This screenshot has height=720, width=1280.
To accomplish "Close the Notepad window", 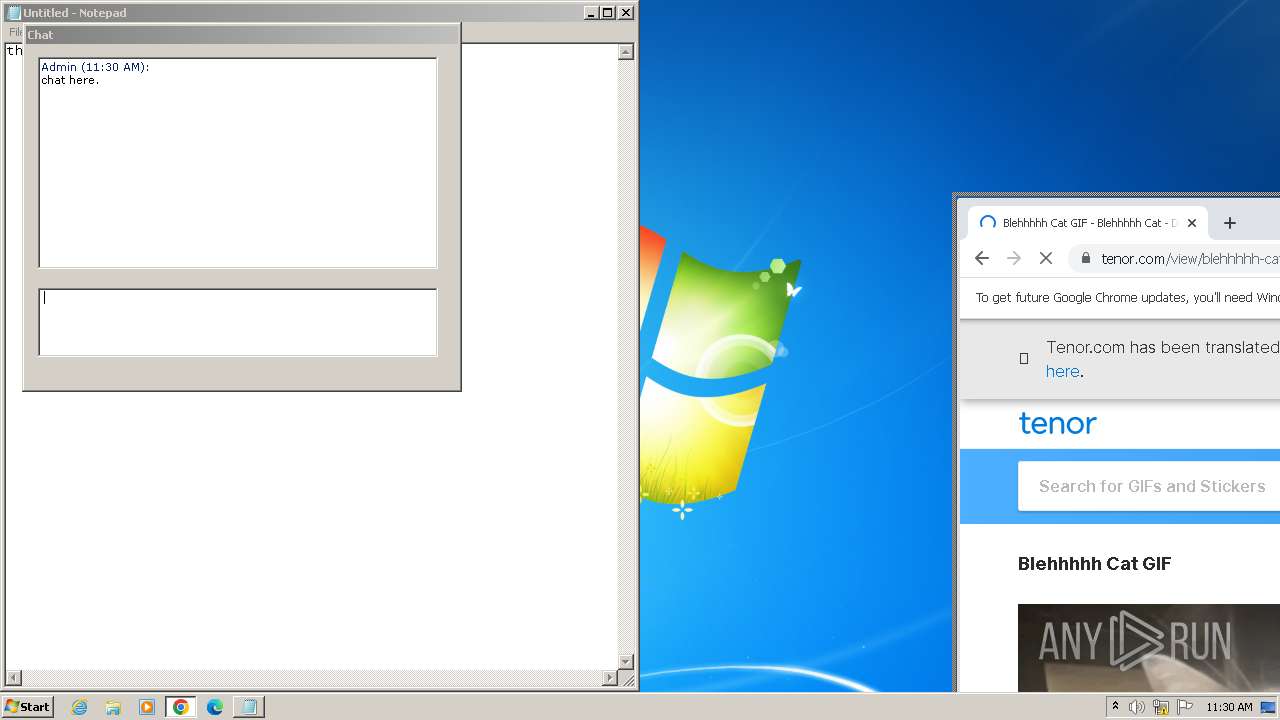I will pos(626,13).
